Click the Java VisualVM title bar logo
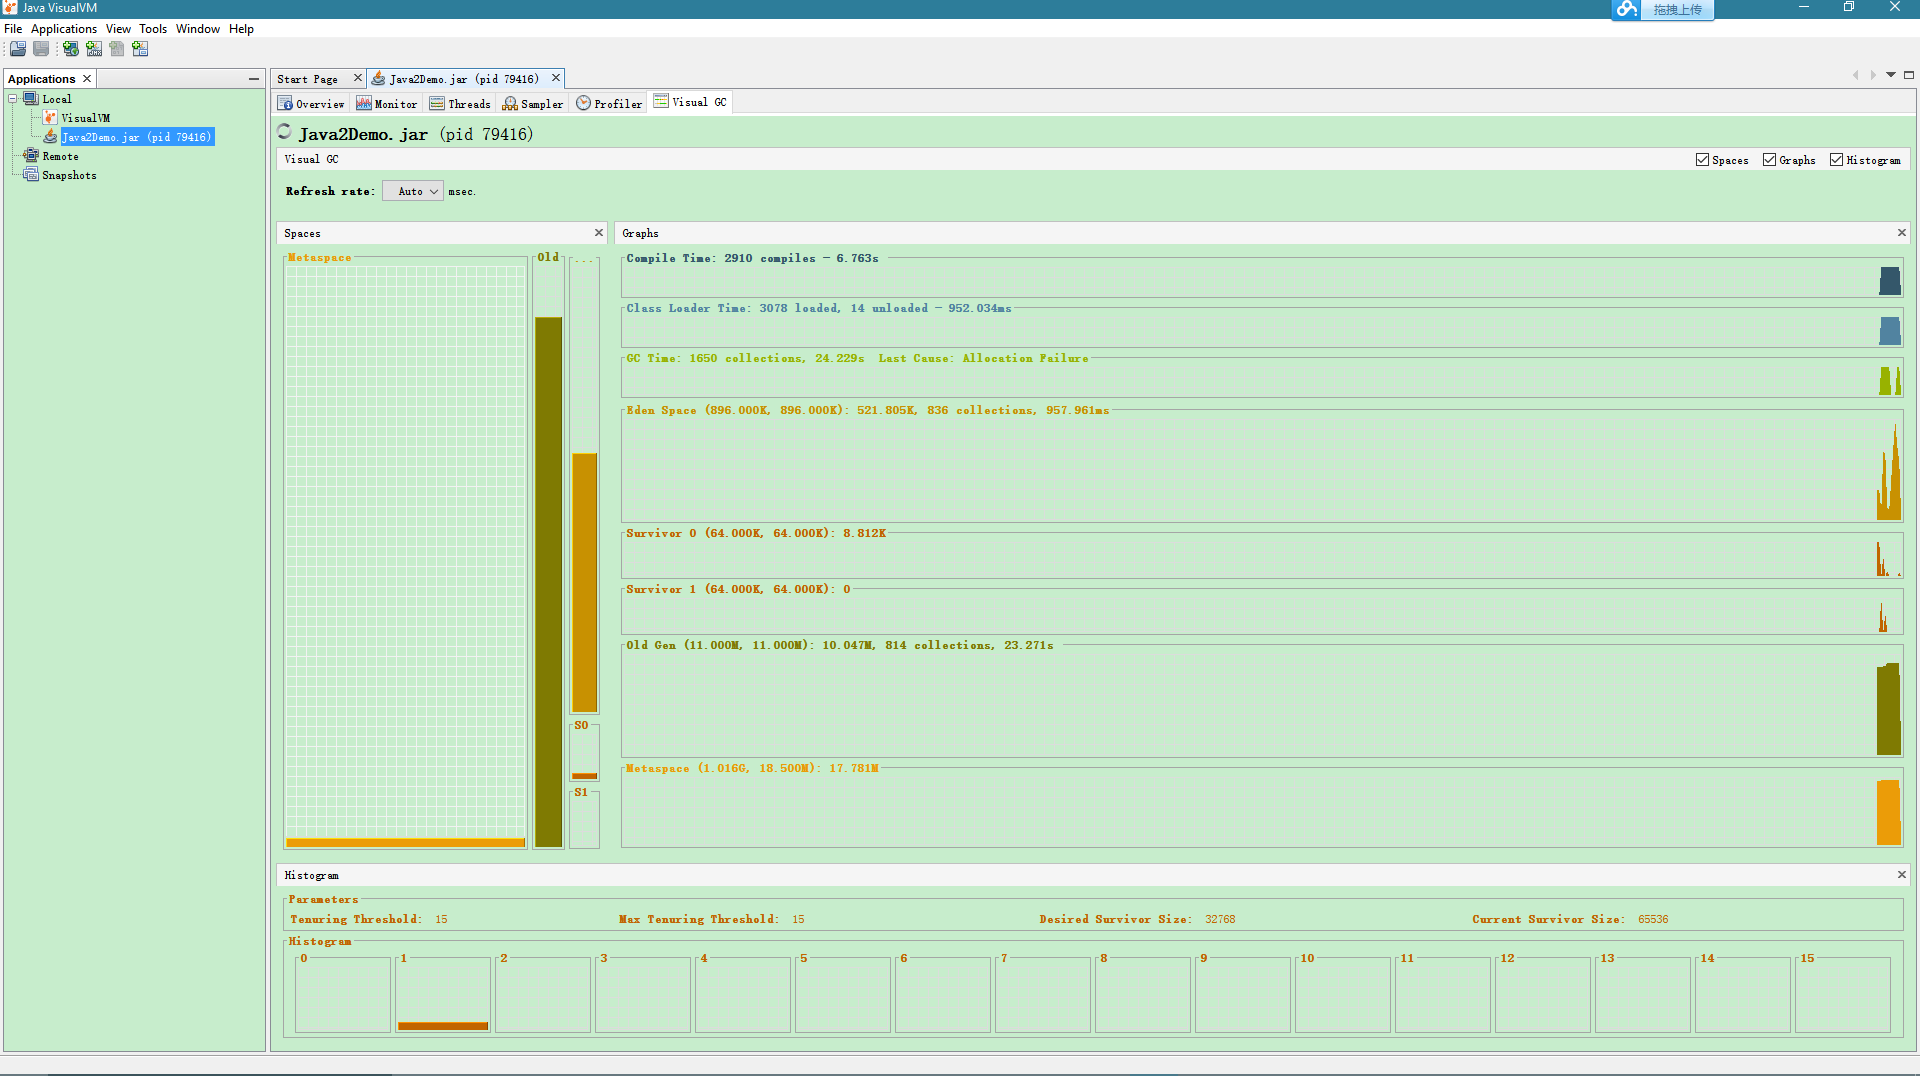The height and width of the screenshot is (1076, 1920). [x=10, y=8]
